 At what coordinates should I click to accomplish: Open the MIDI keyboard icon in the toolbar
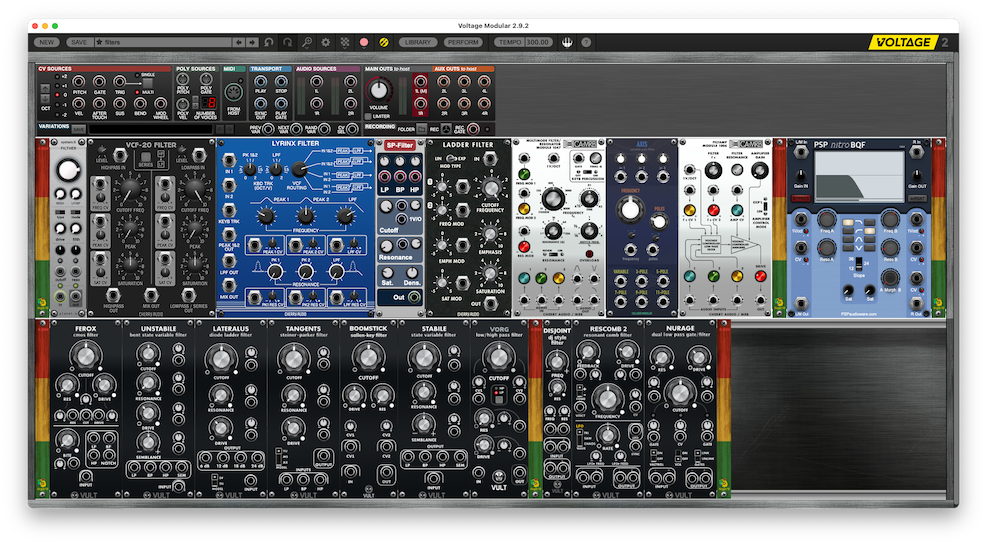click(x=567, y=42)
